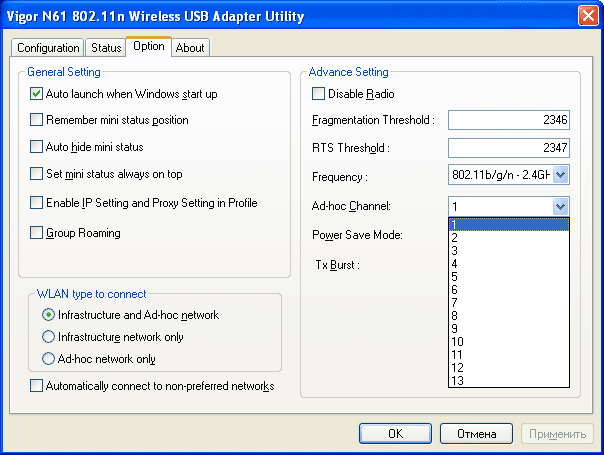604x455 pixels.
Task: Open the Frequency dropdown arrow
Action: 560,175
